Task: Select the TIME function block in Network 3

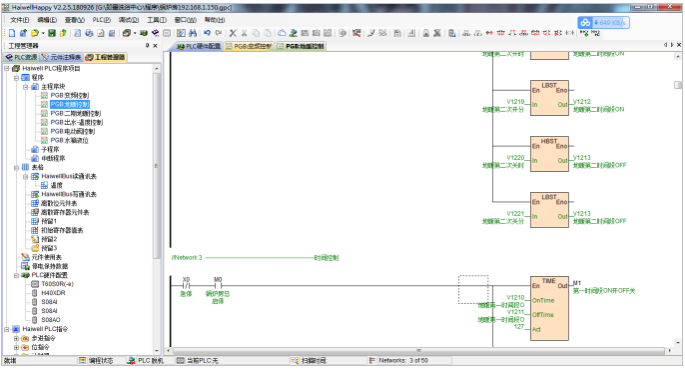Action: click(549, 308)
